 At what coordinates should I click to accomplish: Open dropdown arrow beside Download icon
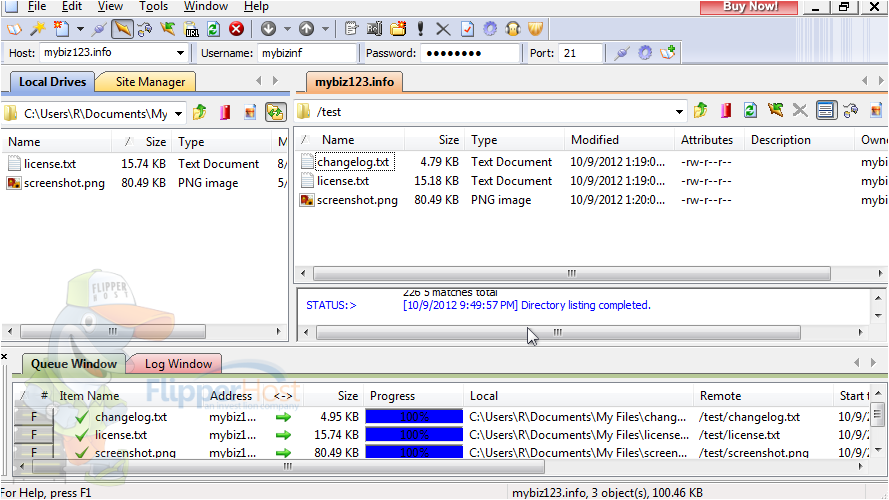coord(287,28)
